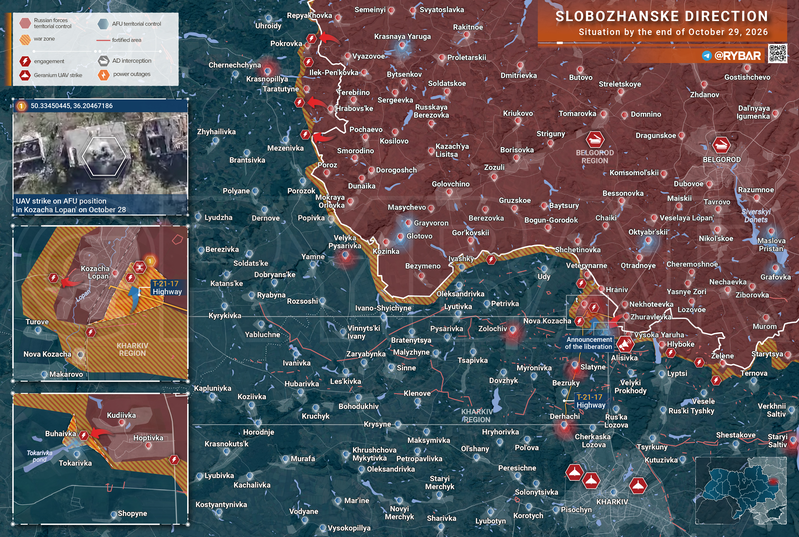Click the Shopyne label in the lower inset

[x=132, y=514]
